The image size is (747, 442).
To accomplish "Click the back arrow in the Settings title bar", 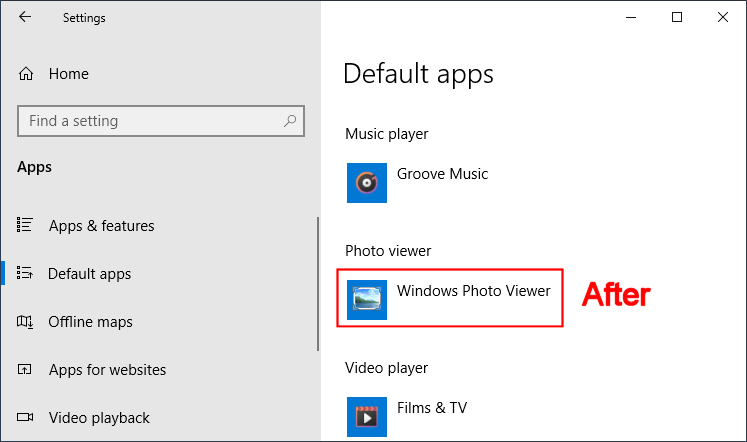I will point(25,17).
